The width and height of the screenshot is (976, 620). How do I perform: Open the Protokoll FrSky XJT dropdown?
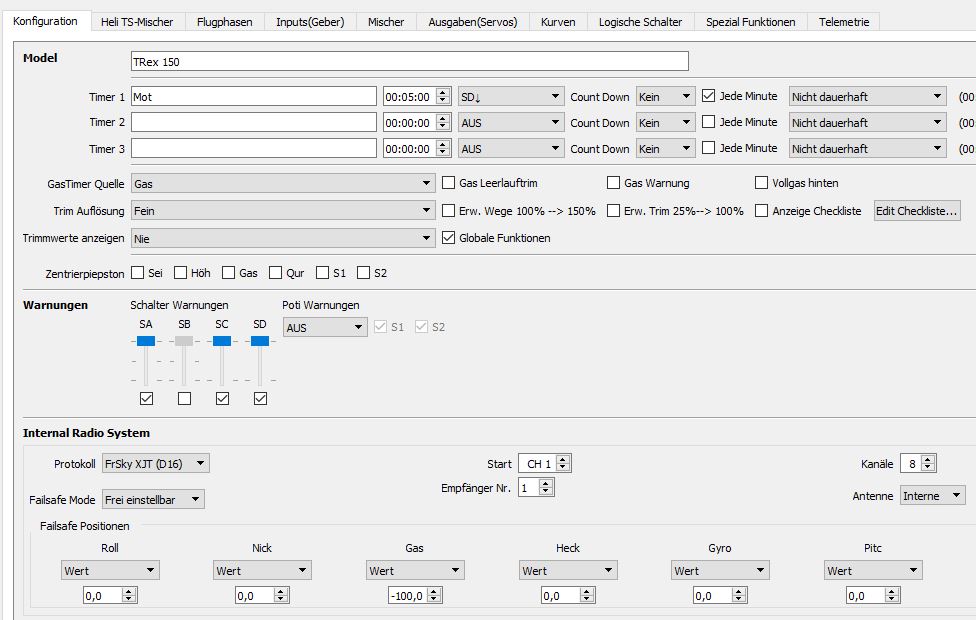click(x=156, y=464)
